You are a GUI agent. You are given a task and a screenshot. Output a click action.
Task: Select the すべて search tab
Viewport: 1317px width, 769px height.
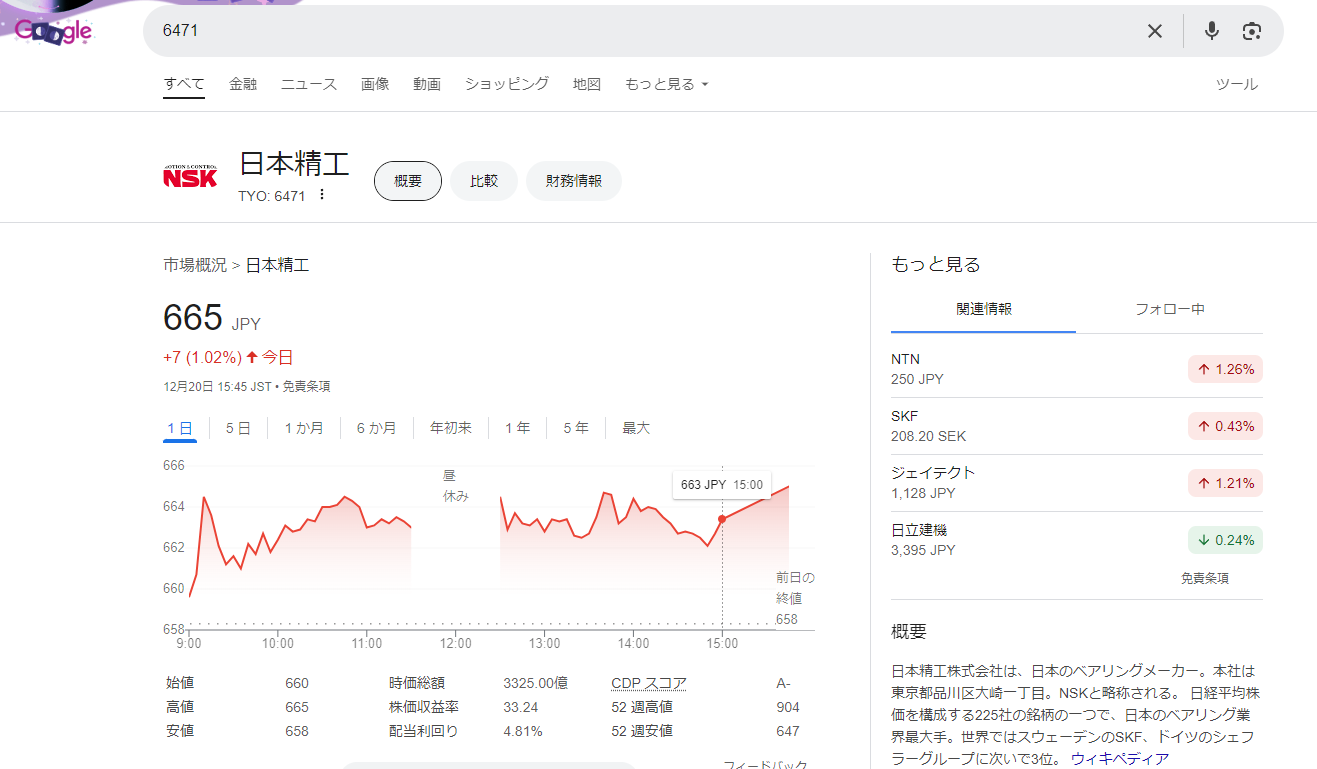pyautogui.click(x=184, y=84)
